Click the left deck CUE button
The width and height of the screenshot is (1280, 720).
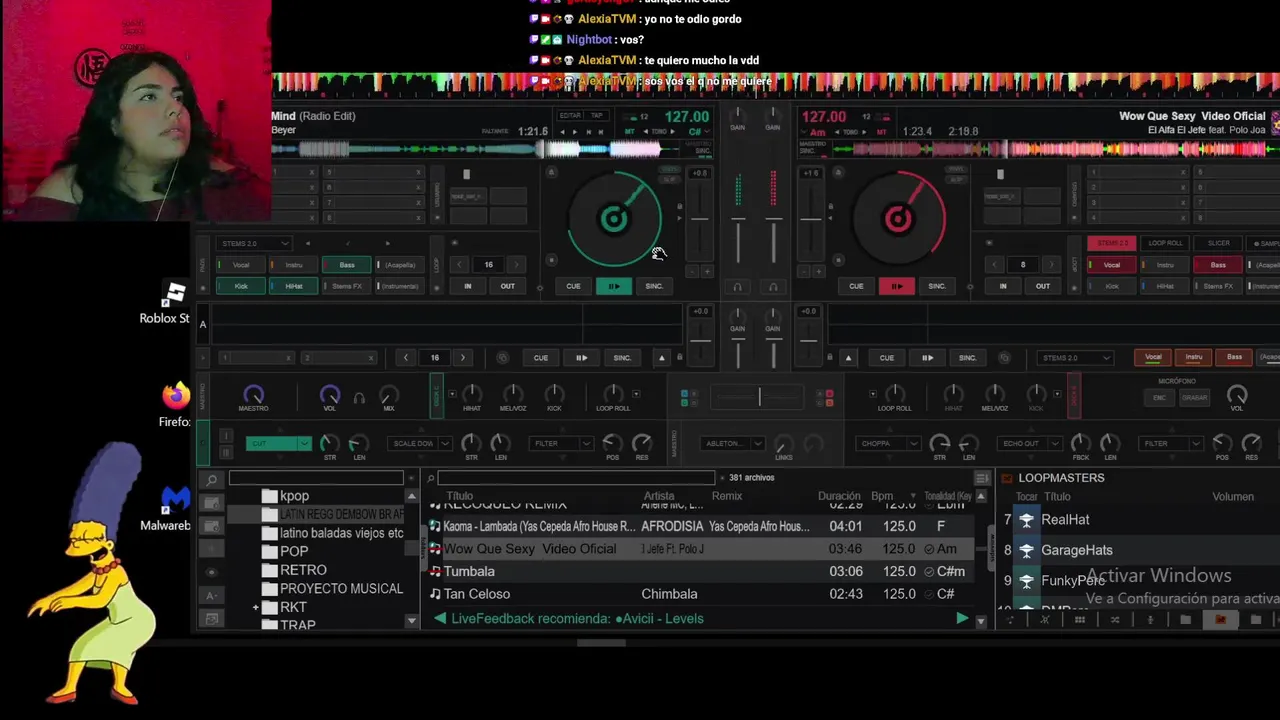[x=573, y=286]
